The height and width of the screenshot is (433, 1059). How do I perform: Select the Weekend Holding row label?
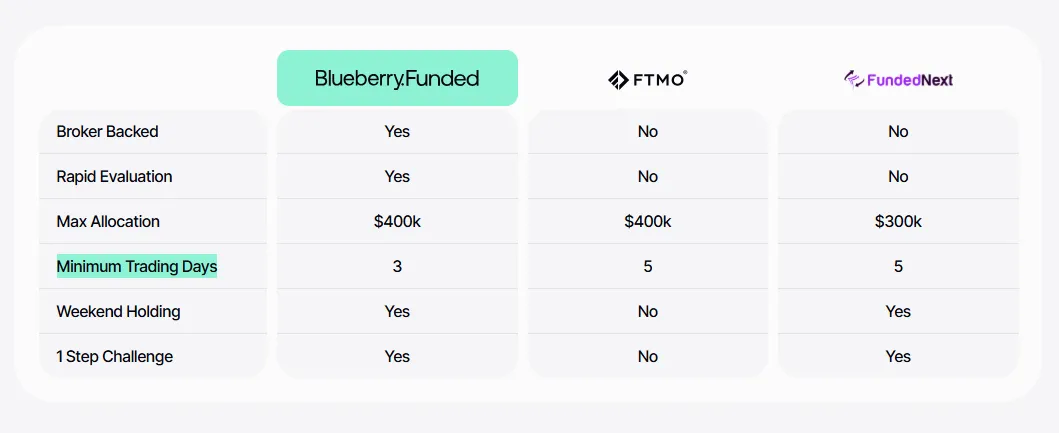[x=118, y=311]
